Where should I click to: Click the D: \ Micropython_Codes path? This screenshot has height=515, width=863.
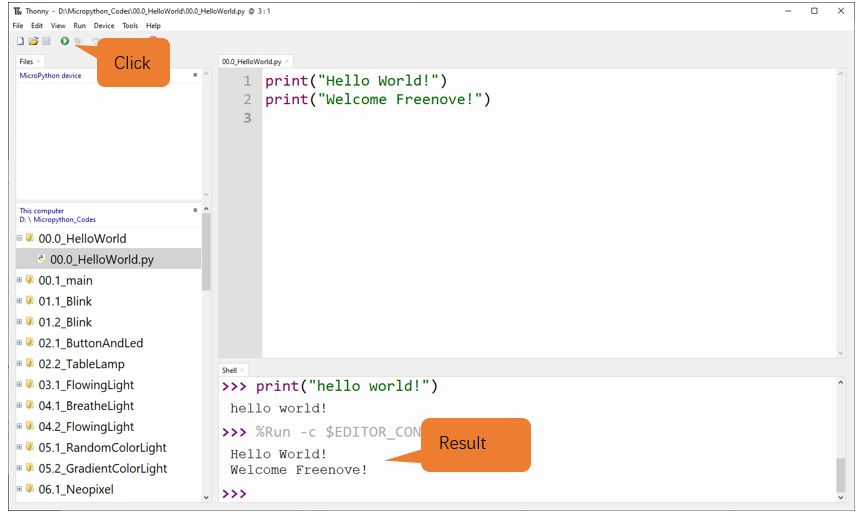[x=58, y=220]
